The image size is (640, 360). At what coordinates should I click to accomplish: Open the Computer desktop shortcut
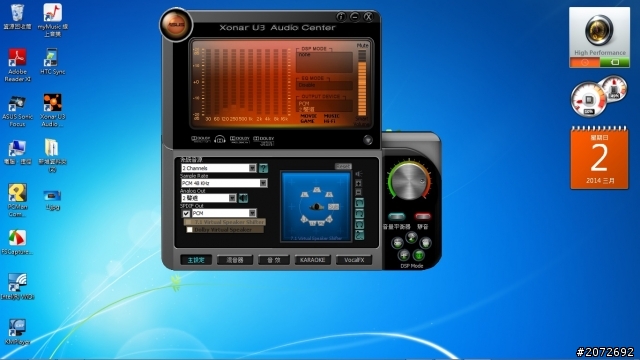coord(17,152)
